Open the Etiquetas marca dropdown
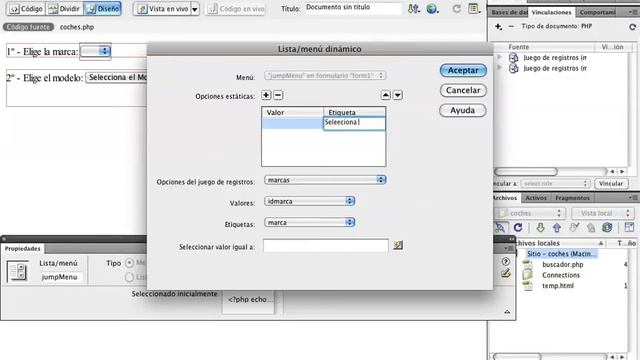Screen dimensions: 640x360 pos(309,222)
